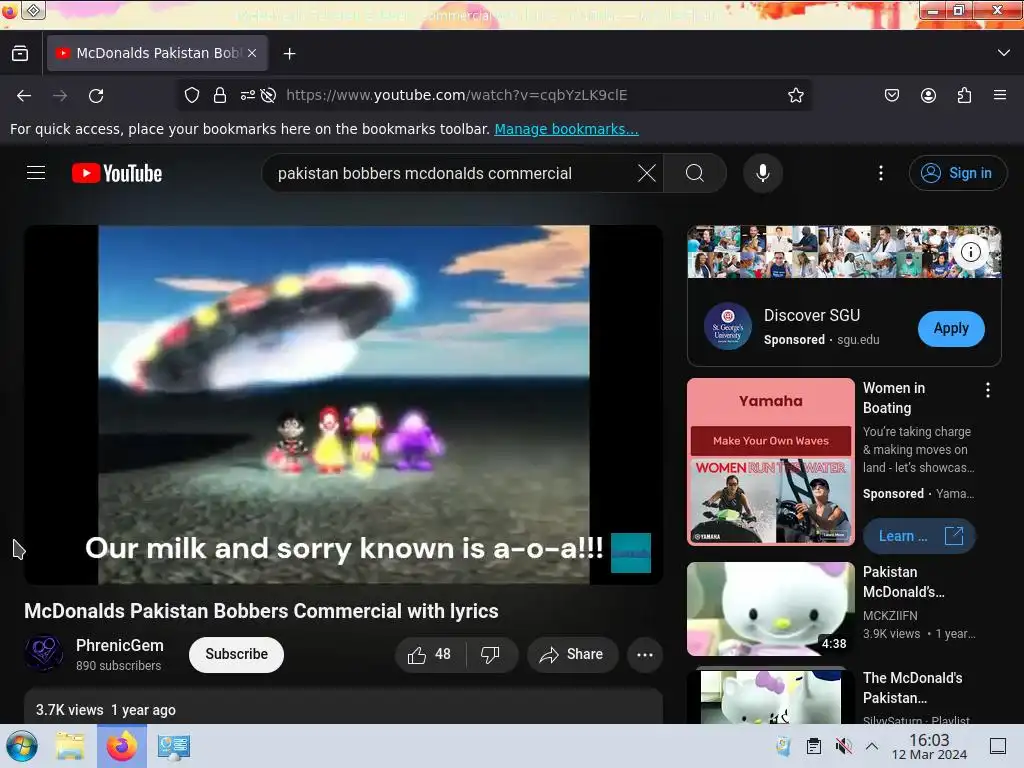Click the Sign in button

957,173
